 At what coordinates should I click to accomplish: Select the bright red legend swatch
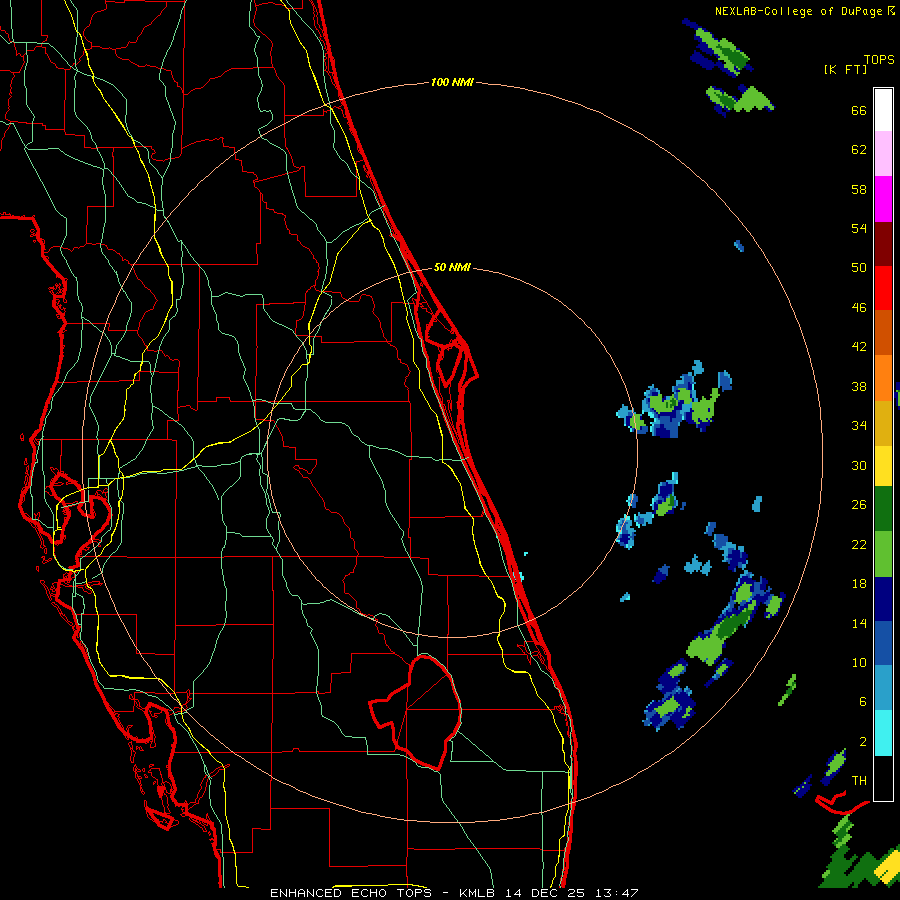883,288
